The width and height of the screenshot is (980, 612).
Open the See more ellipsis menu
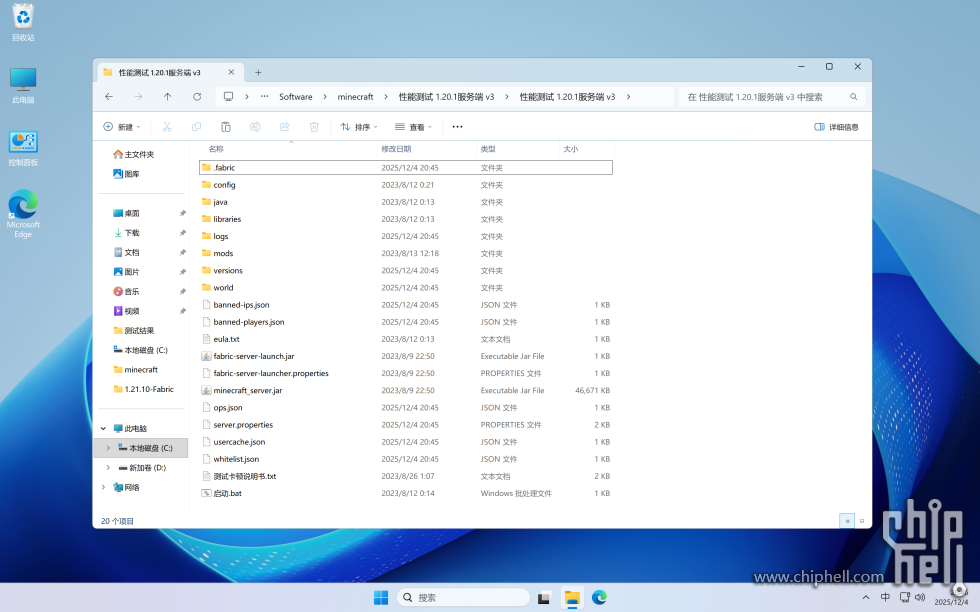click(457, 127)
